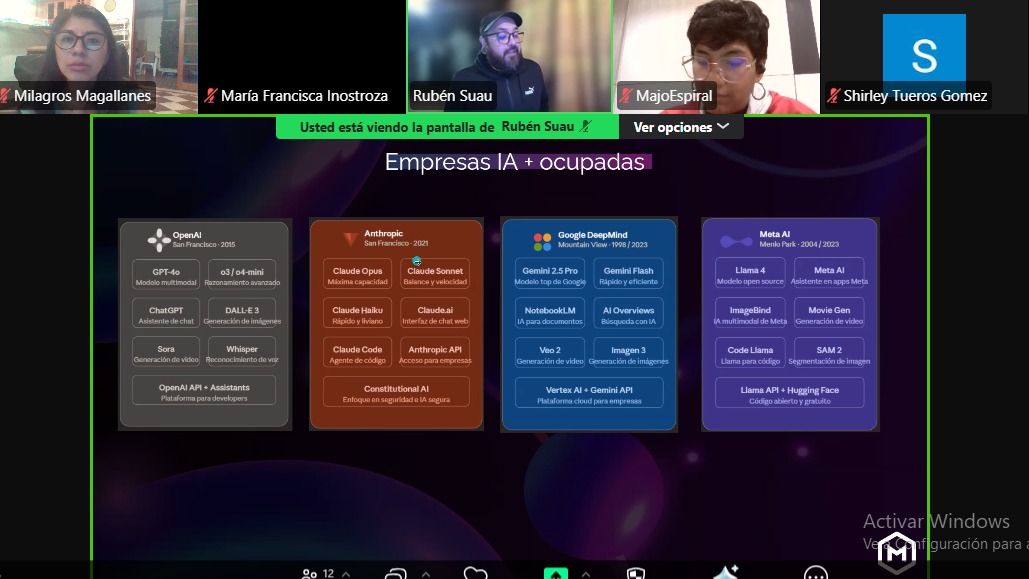Open the participants panel showing 12
The image size is (1029, 579).
[x=318, y=574]
